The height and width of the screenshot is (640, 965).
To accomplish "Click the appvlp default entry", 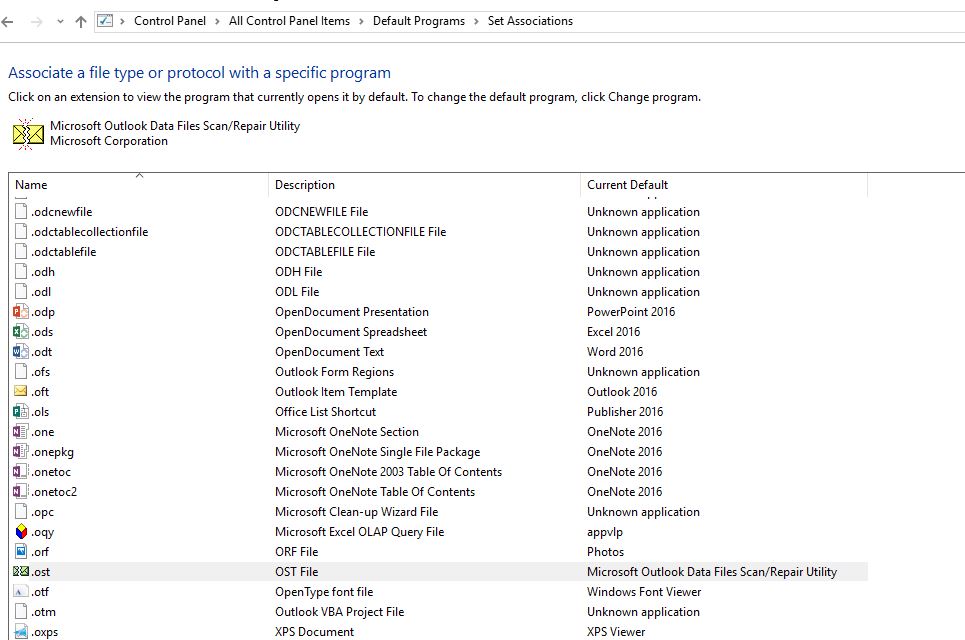I will tap(604, 532).
